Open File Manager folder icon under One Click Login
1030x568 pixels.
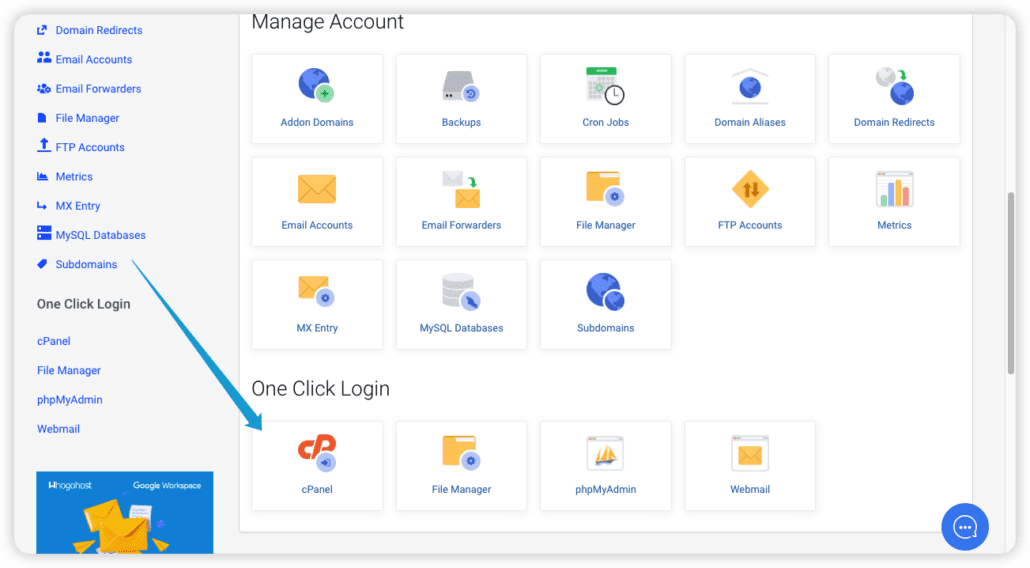point(461,452)
